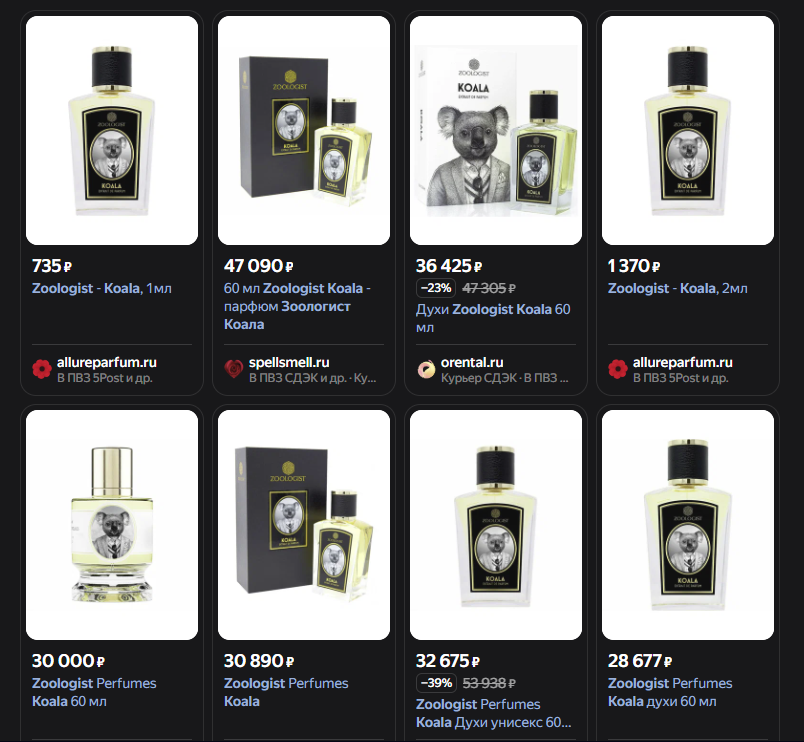Select the black box thumbnail priced 47 090 ₽
Image resolution: width=804 pixels, height=742 pixels.
(x=304, y=130)
